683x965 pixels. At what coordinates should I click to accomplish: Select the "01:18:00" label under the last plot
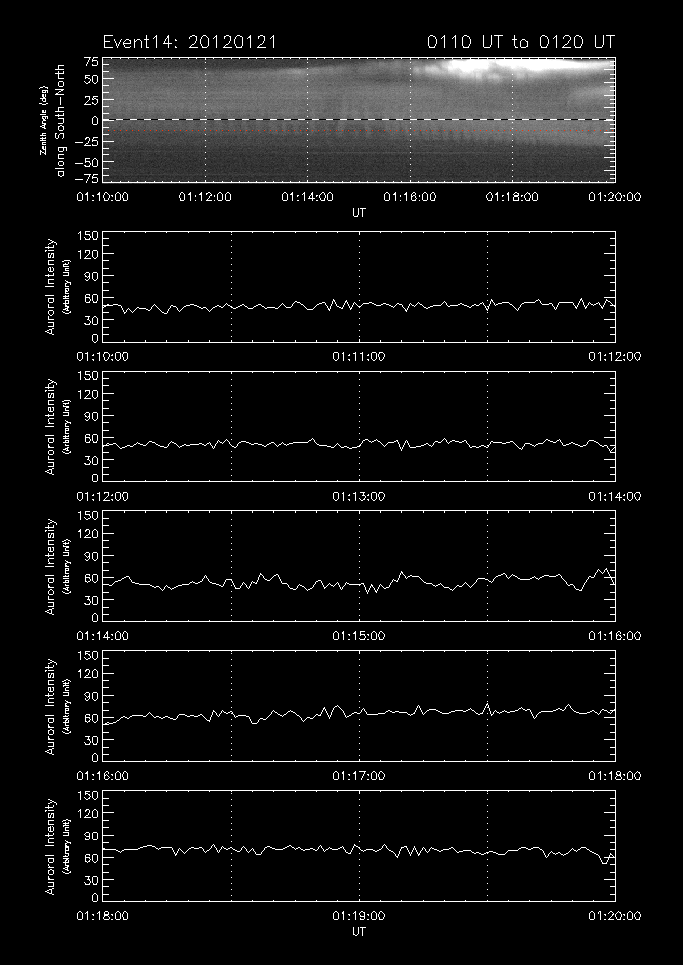pos(103,916)
